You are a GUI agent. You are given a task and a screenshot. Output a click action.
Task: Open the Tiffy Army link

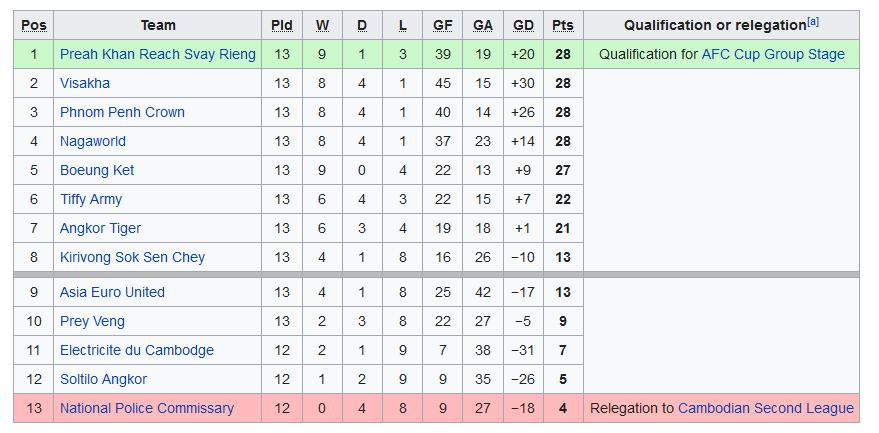[x=91, y=199]
